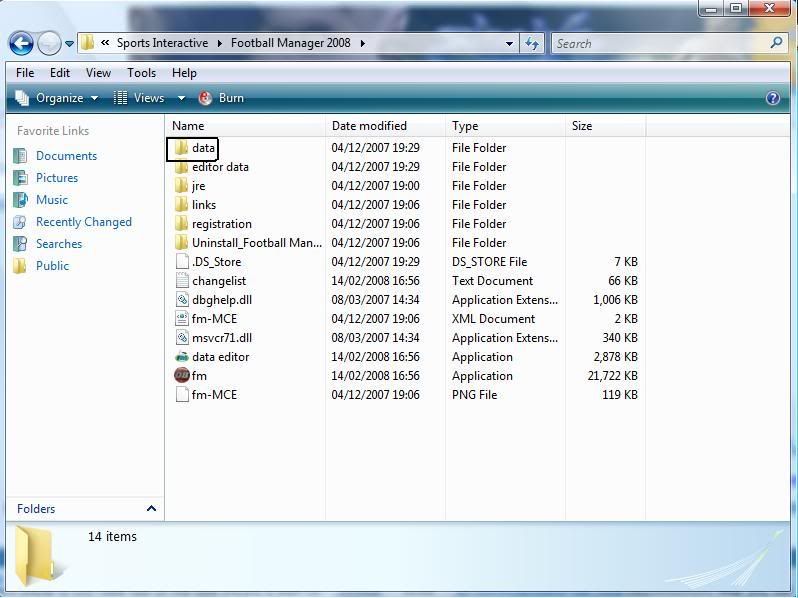The image size is (798, 598).
Task: Sort by Date modified column header
Action: pos(385,126)
